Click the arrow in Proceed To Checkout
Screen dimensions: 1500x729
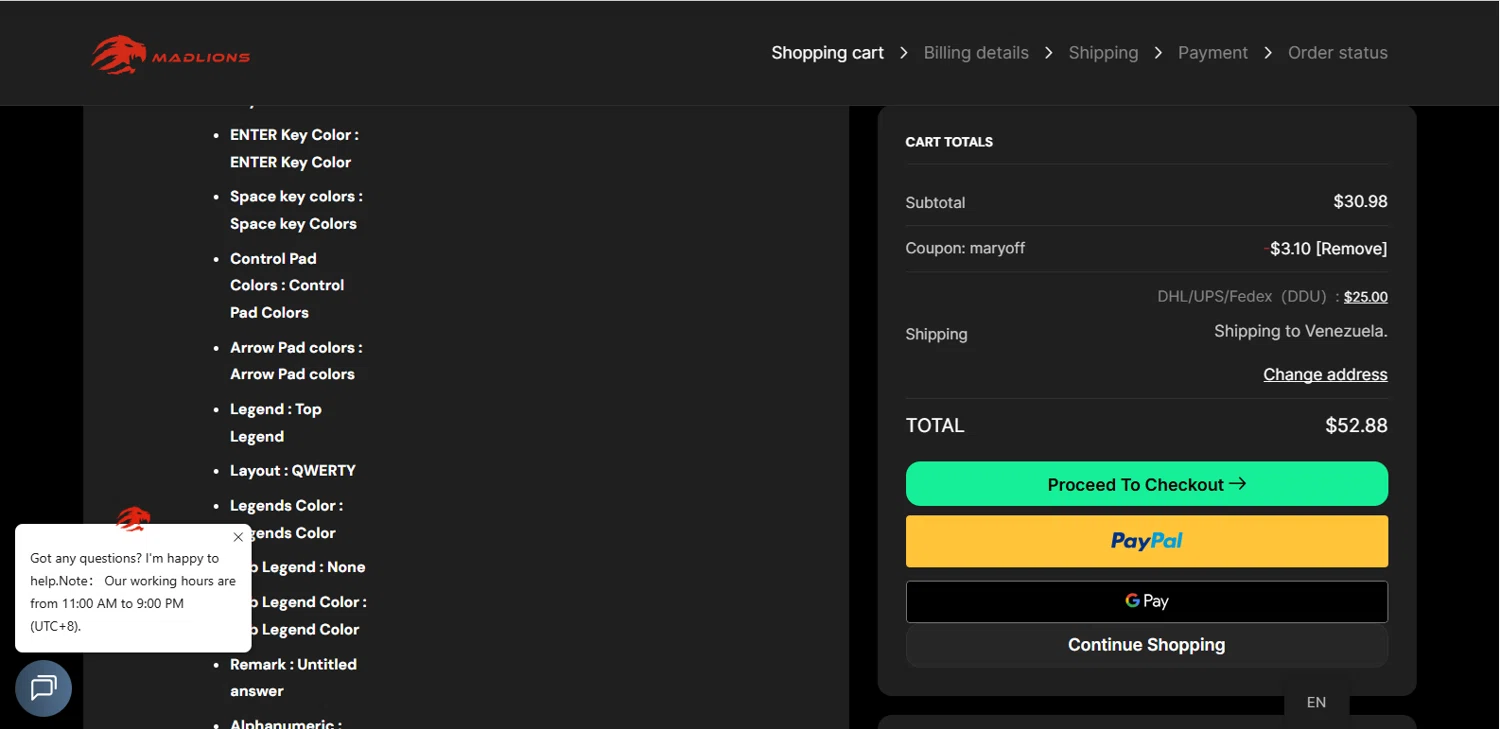pos(1238,484)
